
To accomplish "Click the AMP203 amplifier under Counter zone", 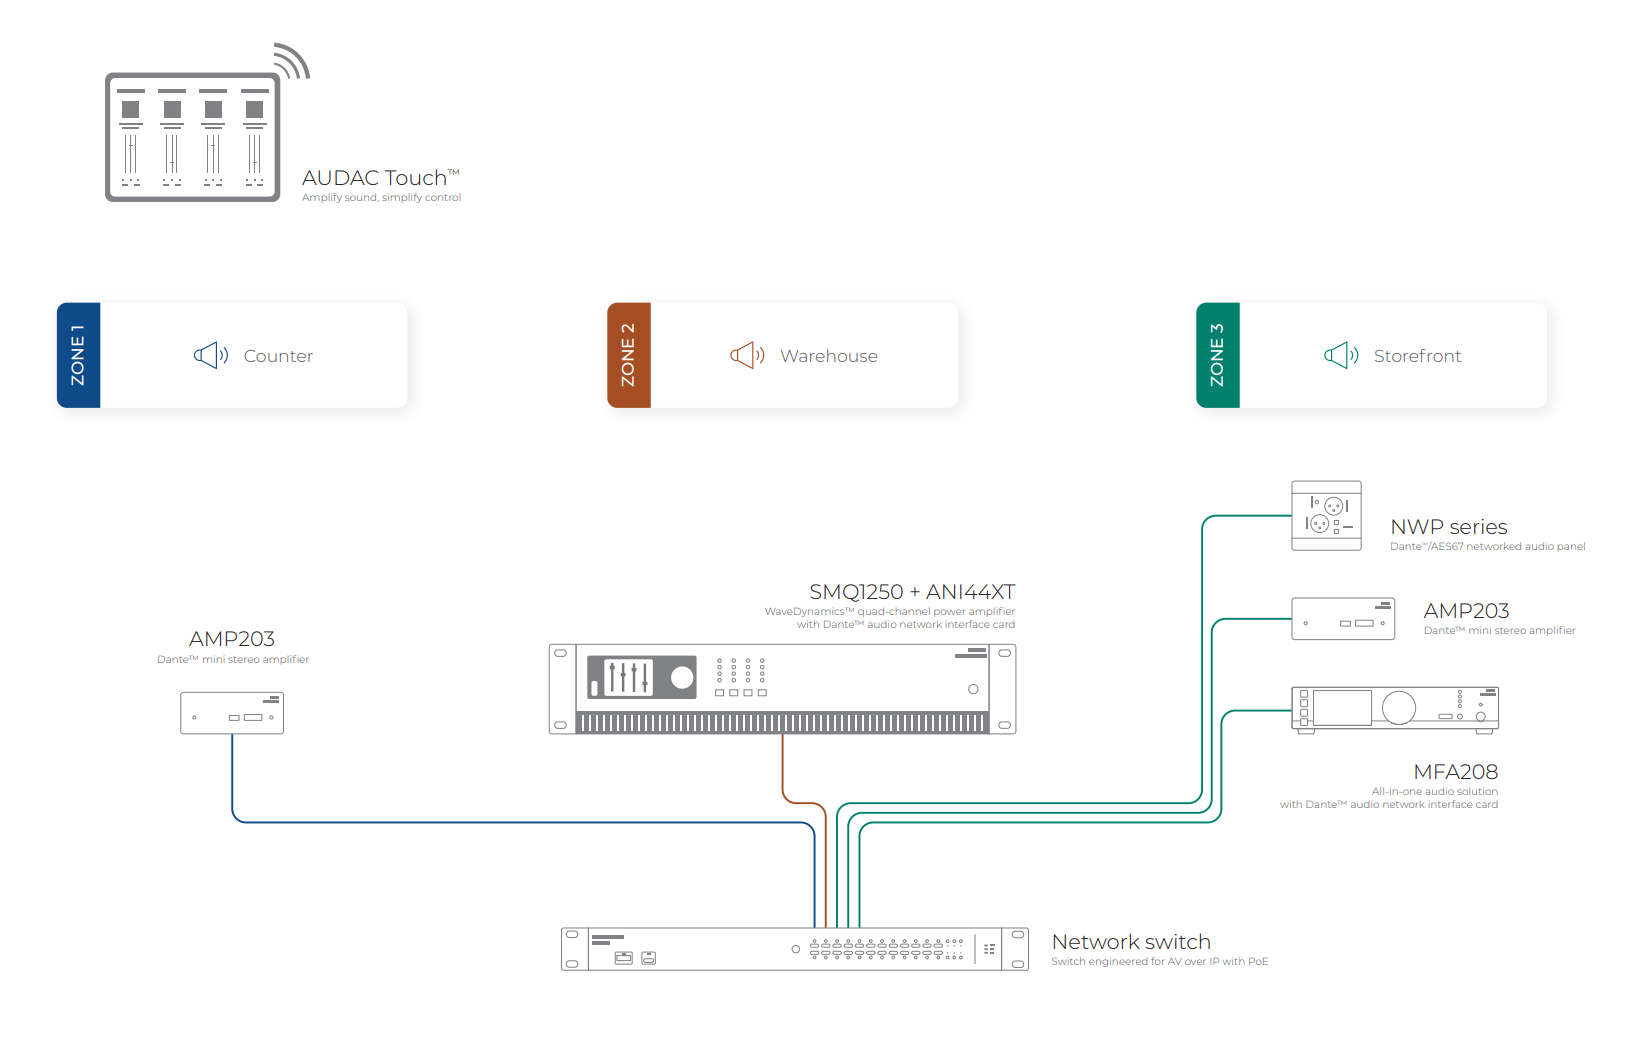I will [232, 713].
